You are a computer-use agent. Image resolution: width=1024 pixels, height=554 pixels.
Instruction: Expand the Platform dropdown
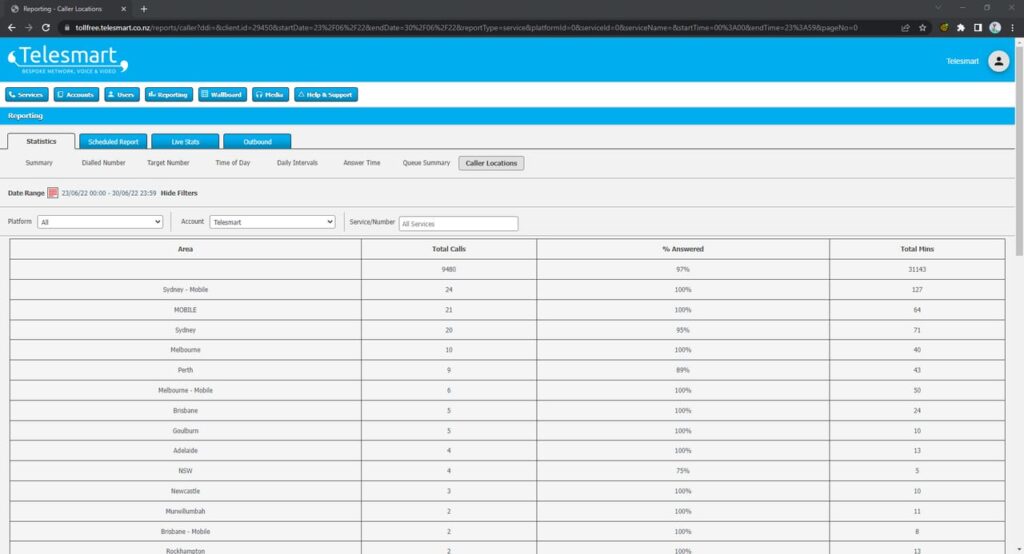pos(100,222)
